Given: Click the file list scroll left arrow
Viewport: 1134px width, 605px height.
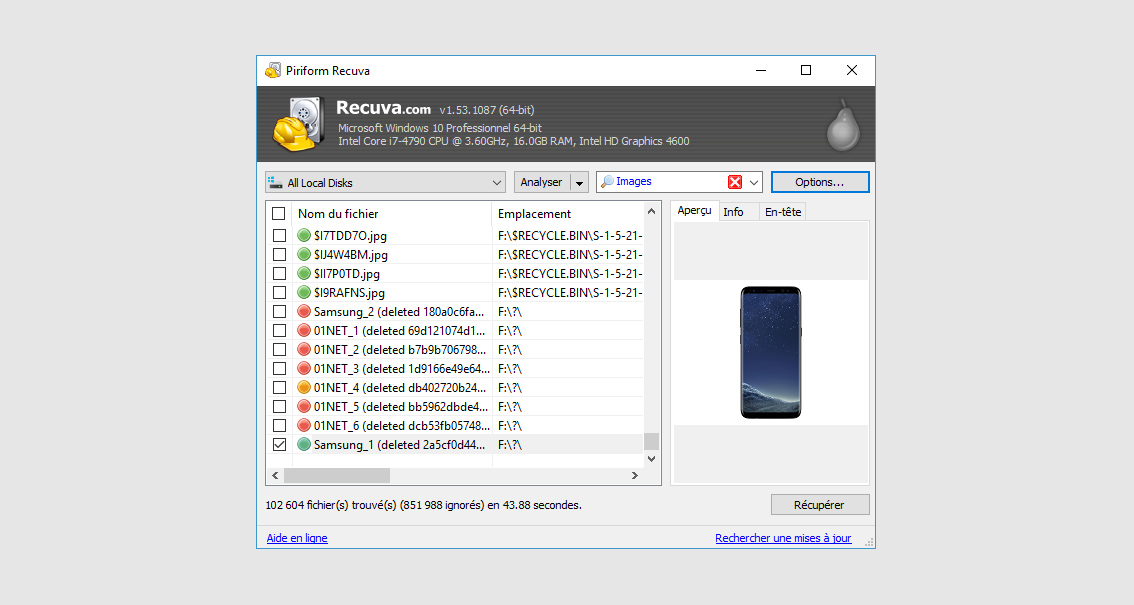Looking at the screenshot, I should point(275,476).
